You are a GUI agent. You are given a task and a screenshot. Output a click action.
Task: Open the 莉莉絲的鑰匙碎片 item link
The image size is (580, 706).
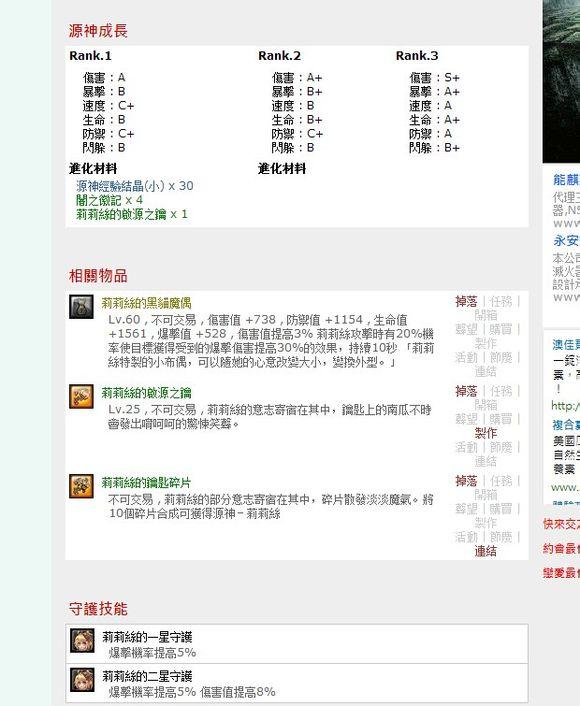(x=146, y=483)
